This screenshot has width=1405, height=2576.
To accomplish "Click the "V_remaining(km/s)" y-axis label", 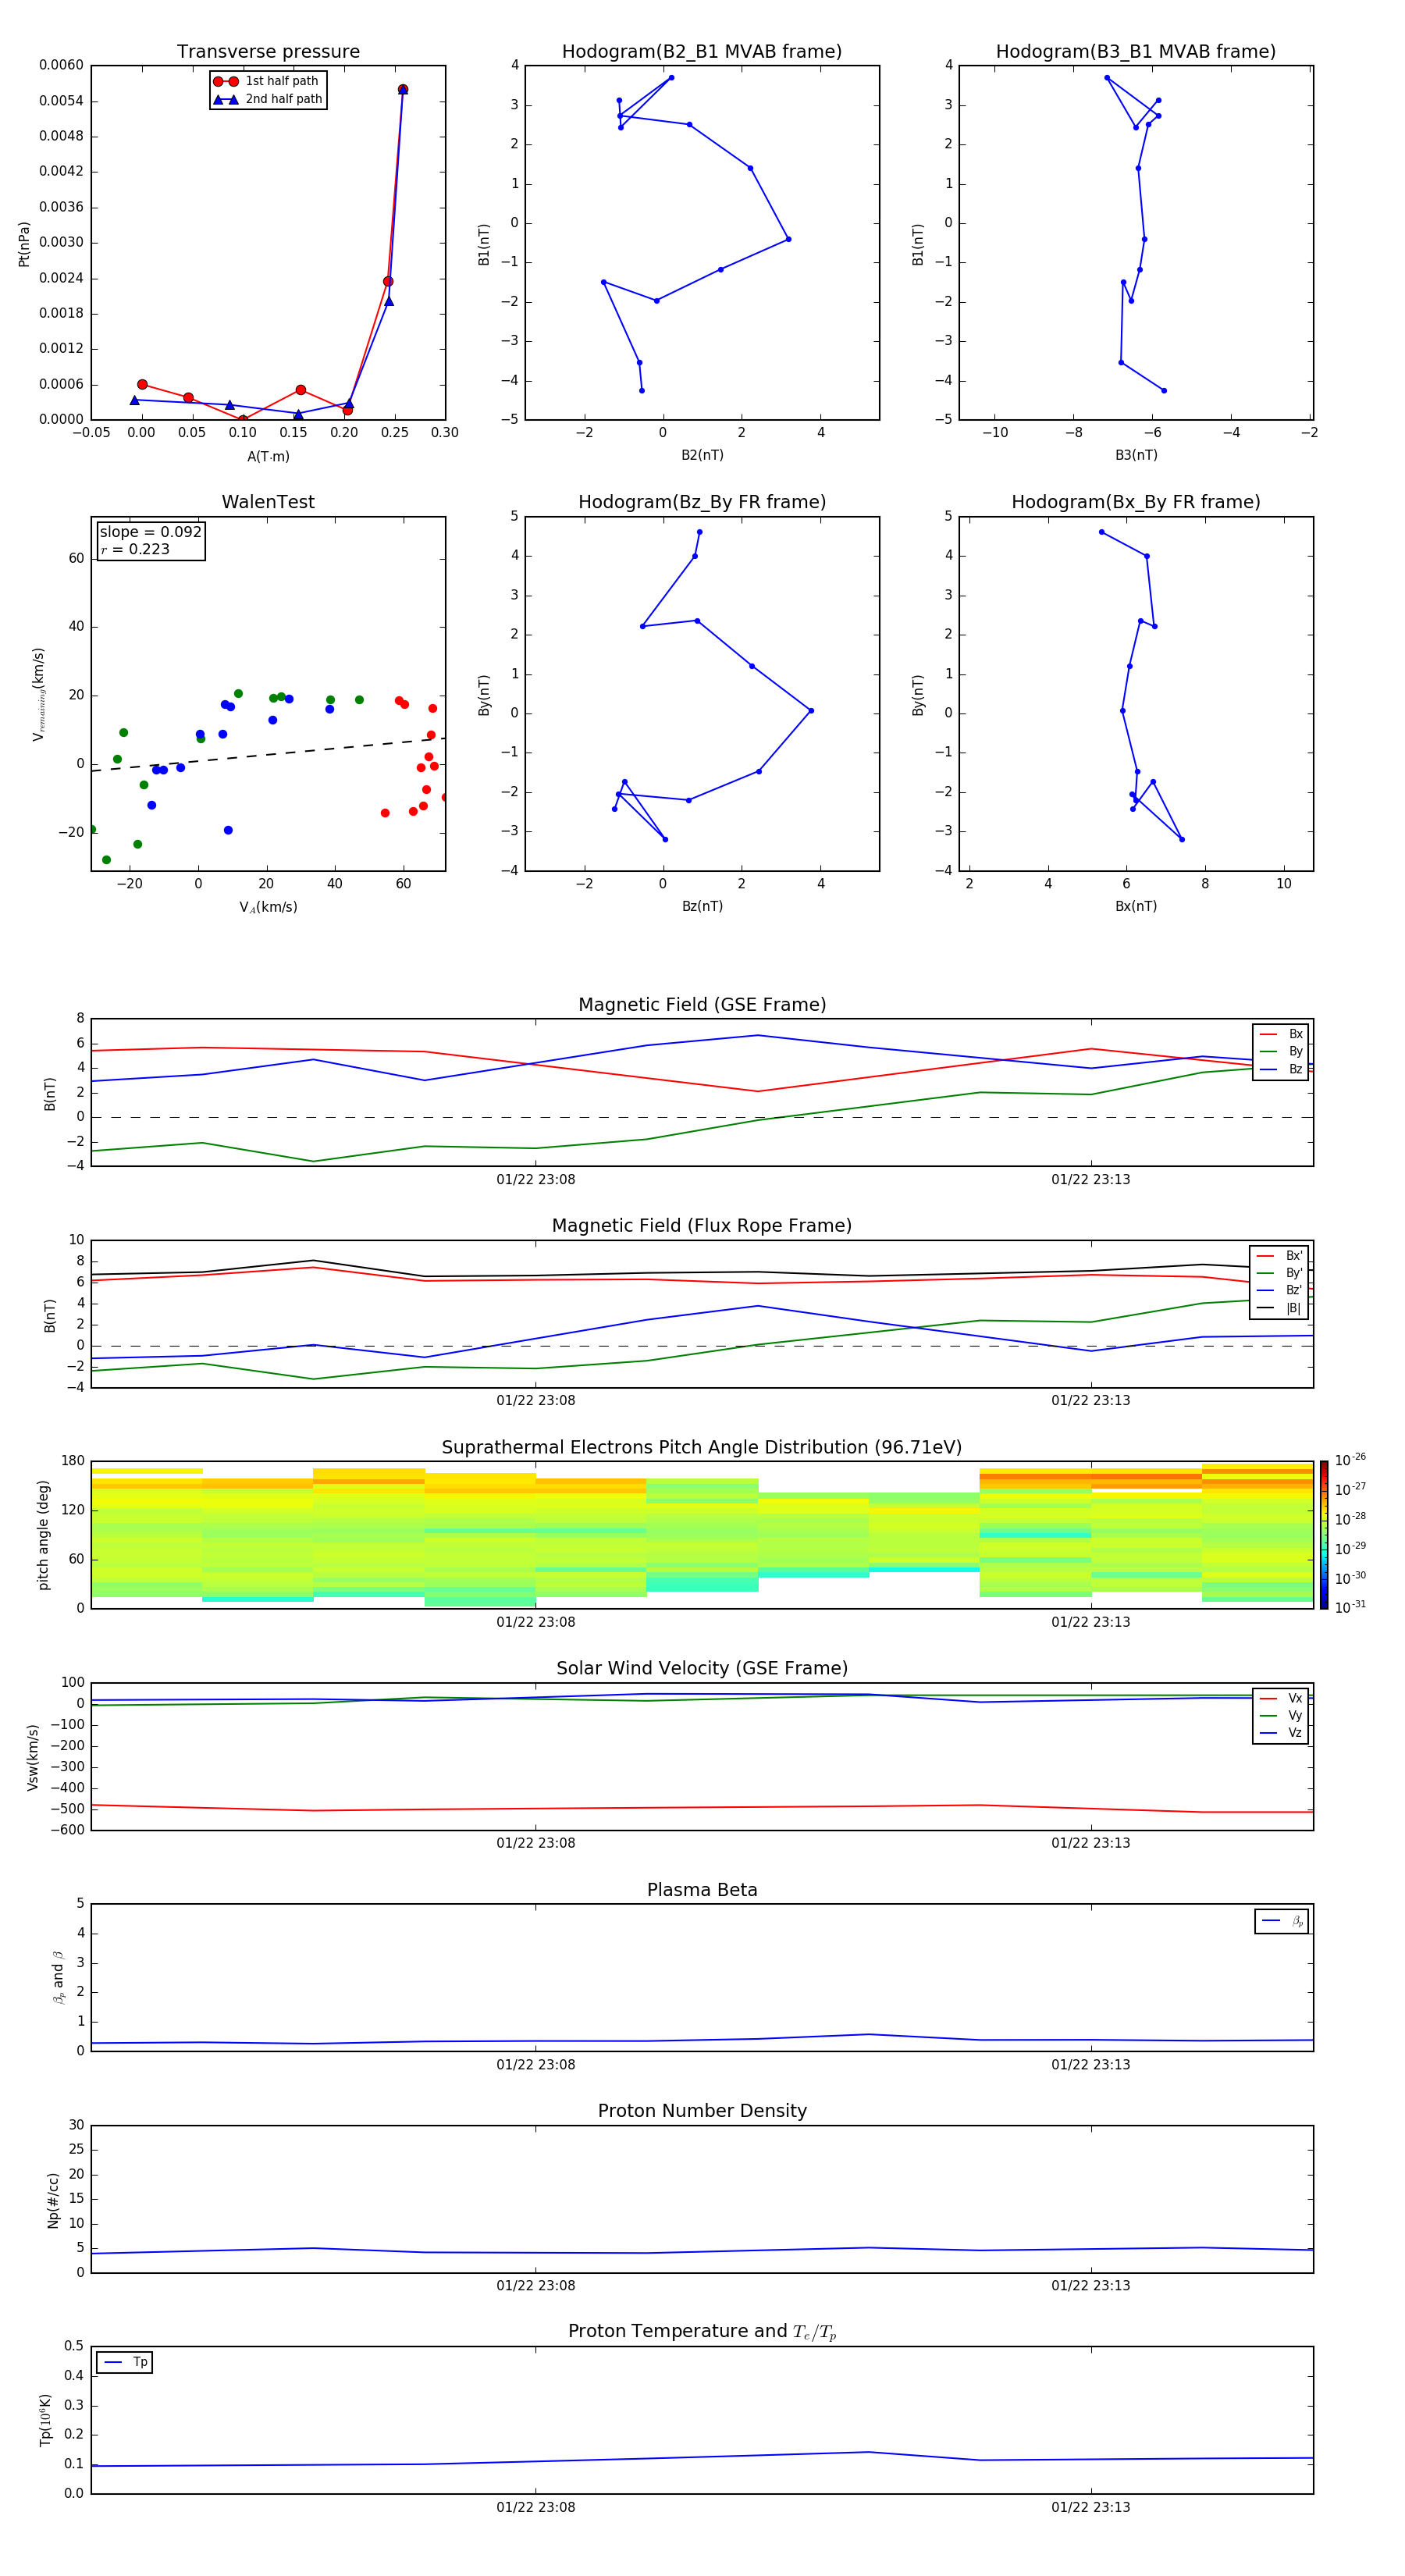I will (x=39, y=694).
